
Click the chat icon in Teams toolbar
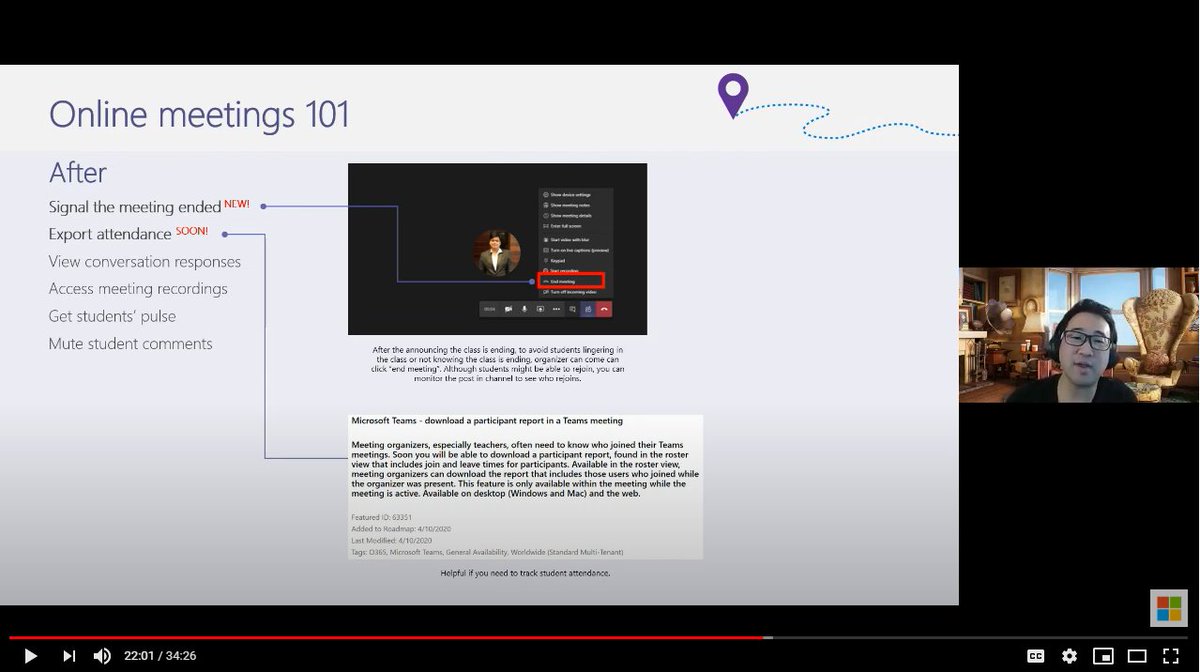572,309
